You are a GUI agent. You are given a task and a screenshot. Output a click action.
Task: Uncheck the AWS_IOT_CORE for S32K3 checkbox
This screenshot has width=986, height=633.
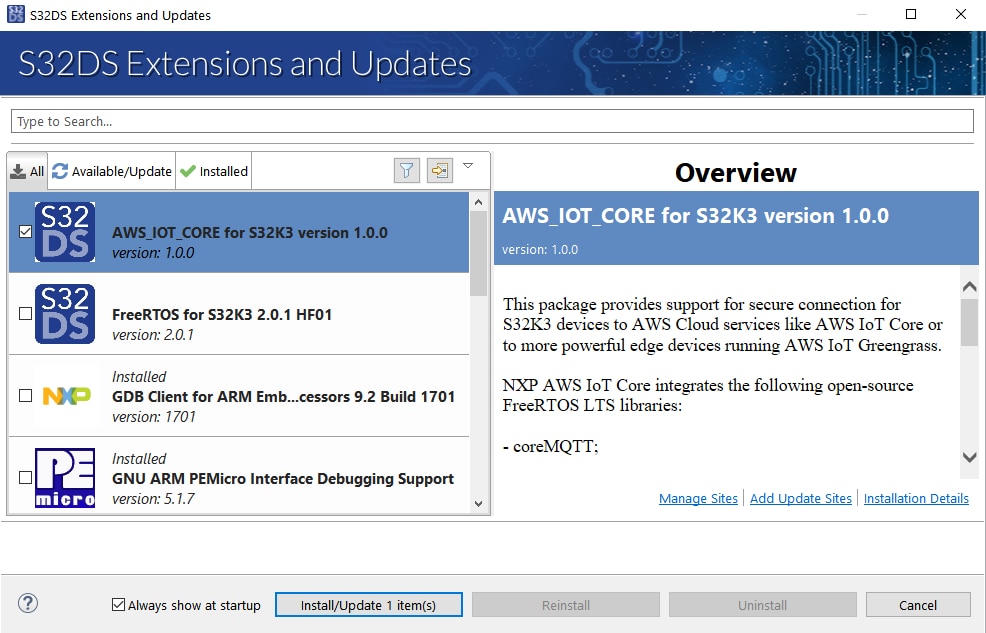coord(25,232)
